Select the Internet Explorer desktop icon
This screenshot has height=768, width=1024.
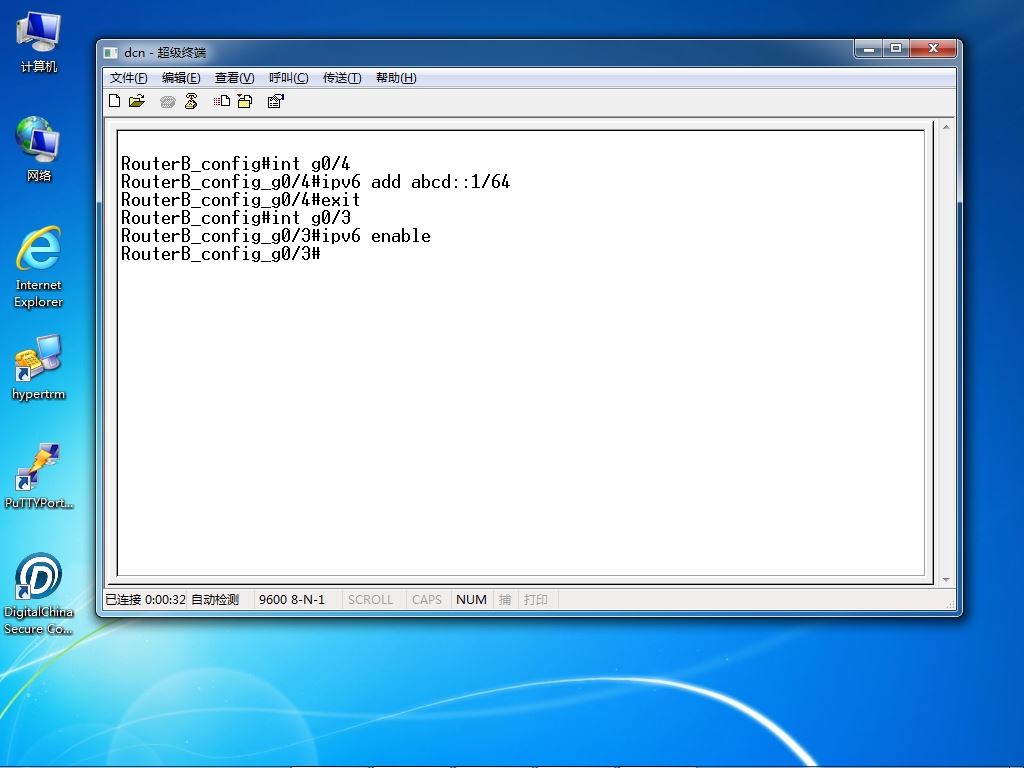pyautogui.click(x=39, y=266)
